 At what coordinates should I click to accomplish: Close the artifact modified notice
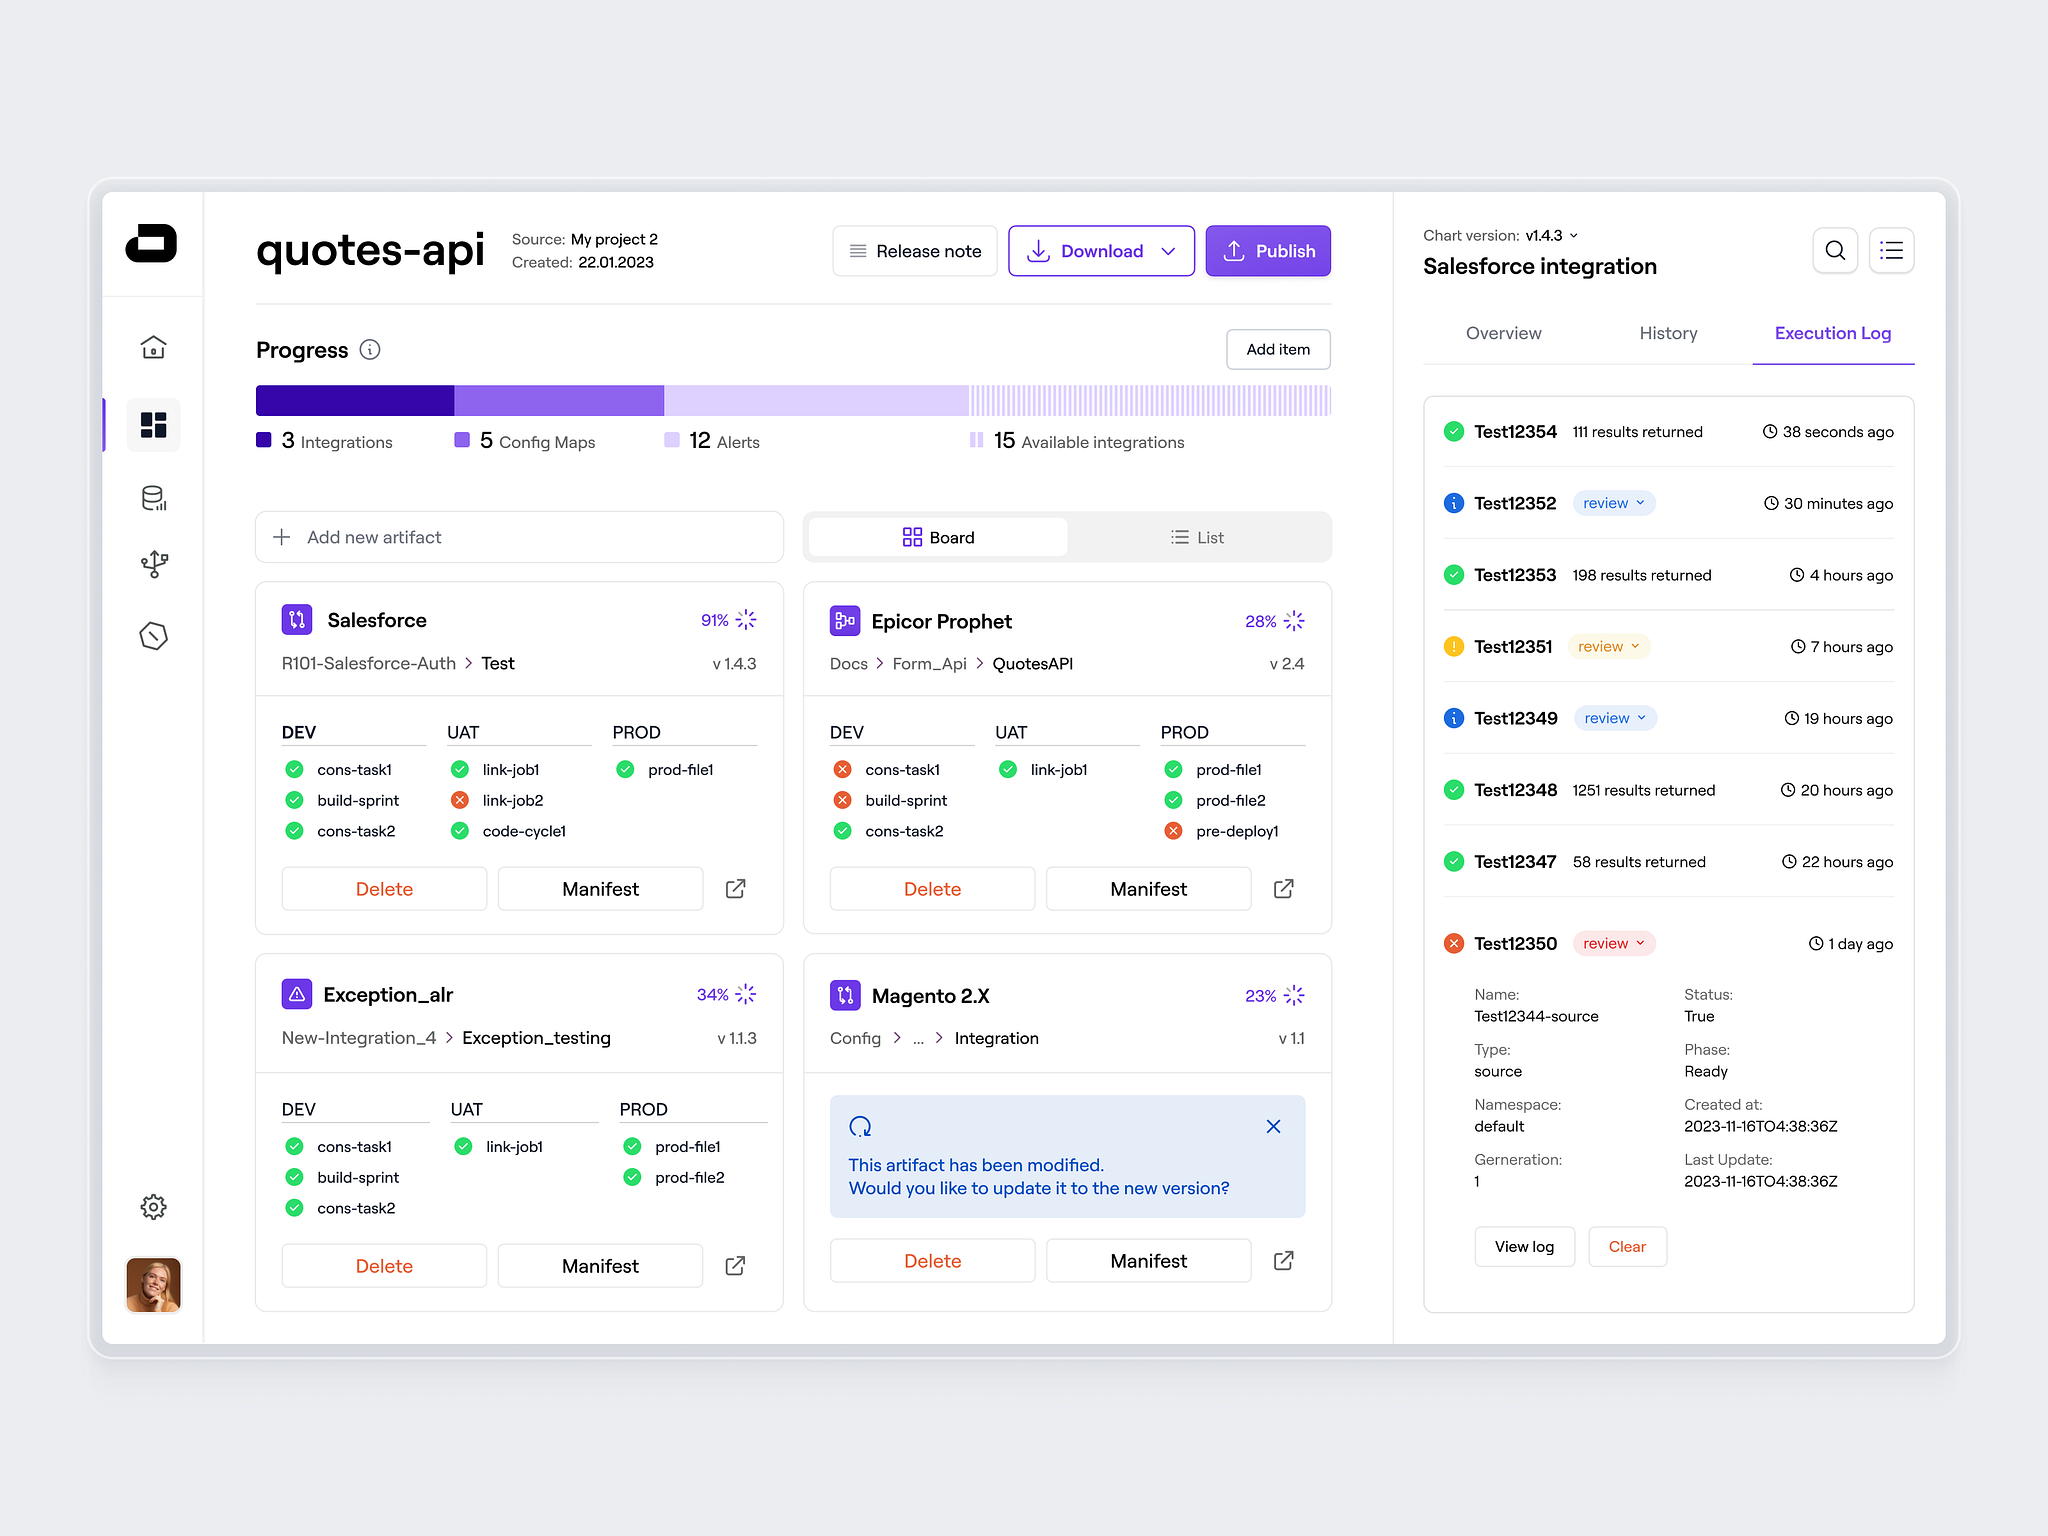(x=1273, y=1126)
